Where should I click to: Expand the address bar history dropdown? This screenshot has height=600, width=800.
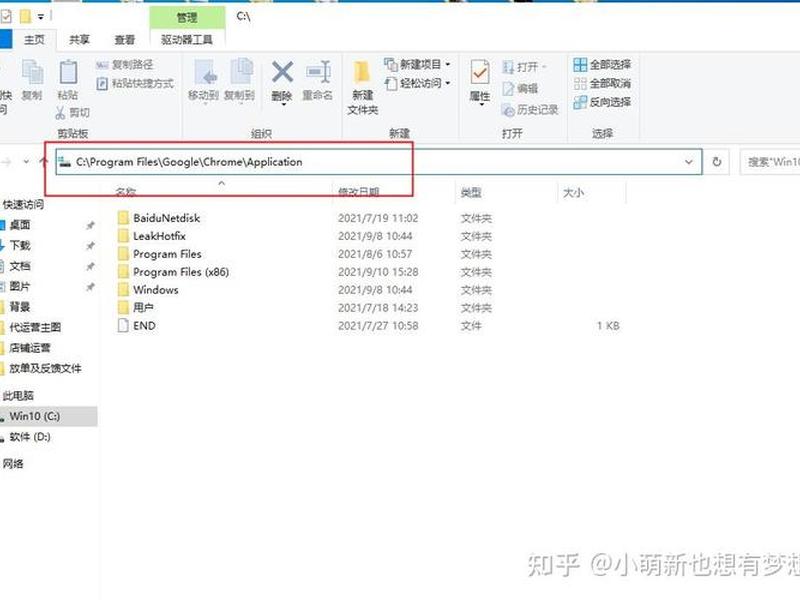click(x=689, y=162)
